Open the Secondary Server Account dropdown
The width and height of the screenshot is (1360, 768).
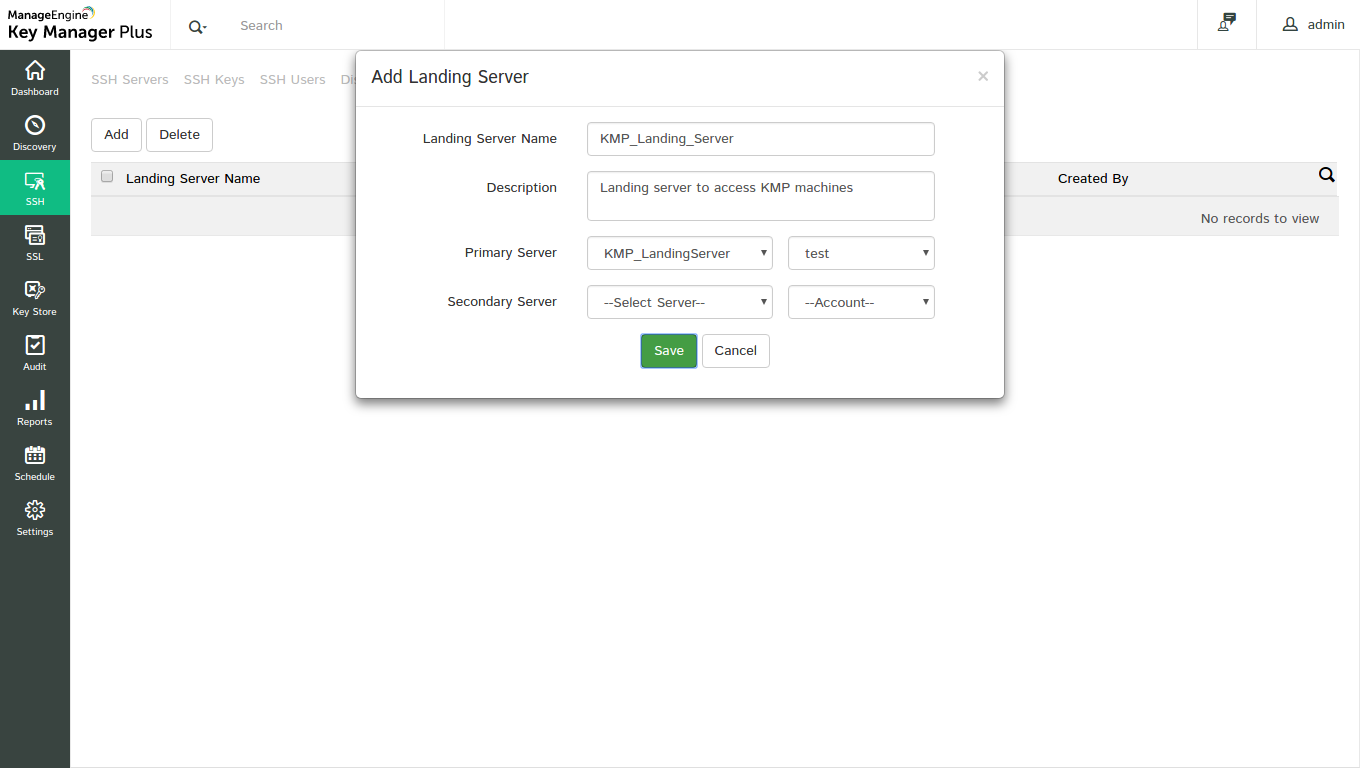click(861, 302)
